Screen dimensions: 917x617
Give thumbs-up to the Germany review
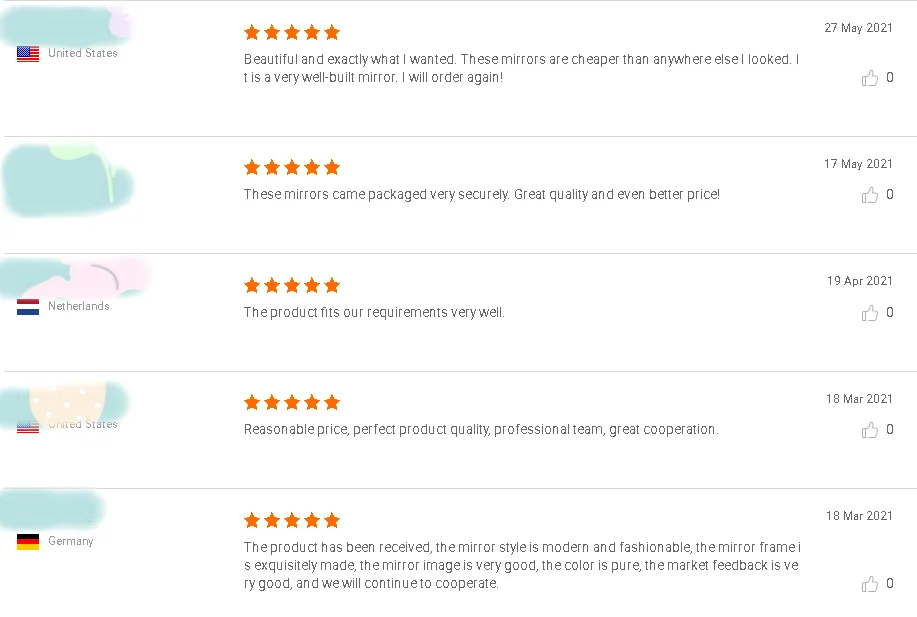click(x=870, y=584)
